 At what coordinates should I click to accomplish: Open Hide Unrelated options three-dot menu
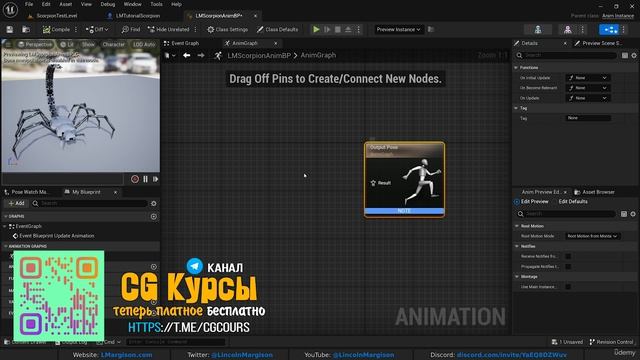click(196, 29)
